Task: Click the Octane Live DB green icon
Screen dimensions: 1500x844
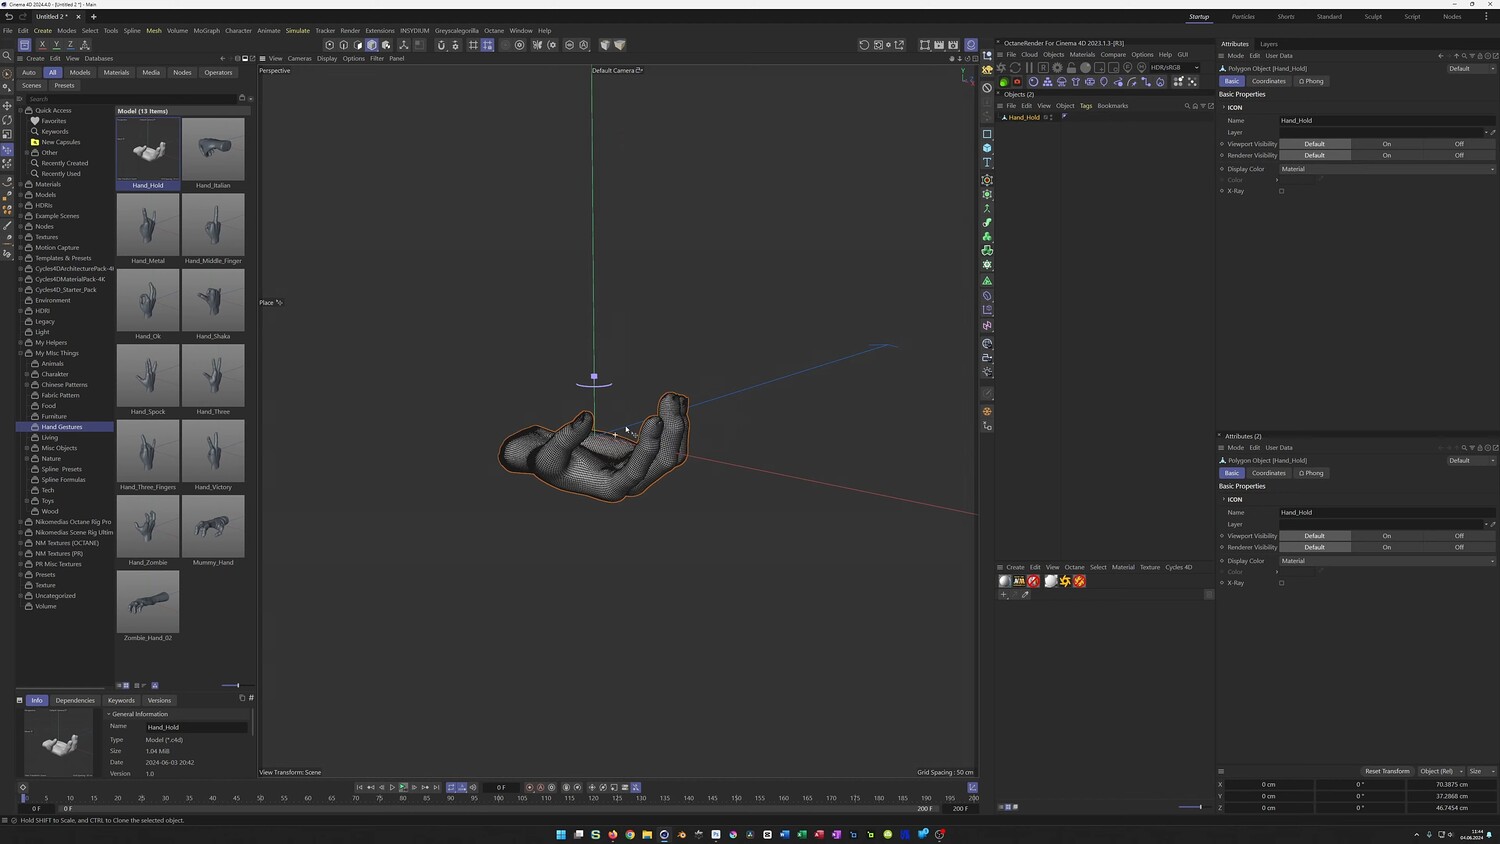Action: pos(1004,82)
